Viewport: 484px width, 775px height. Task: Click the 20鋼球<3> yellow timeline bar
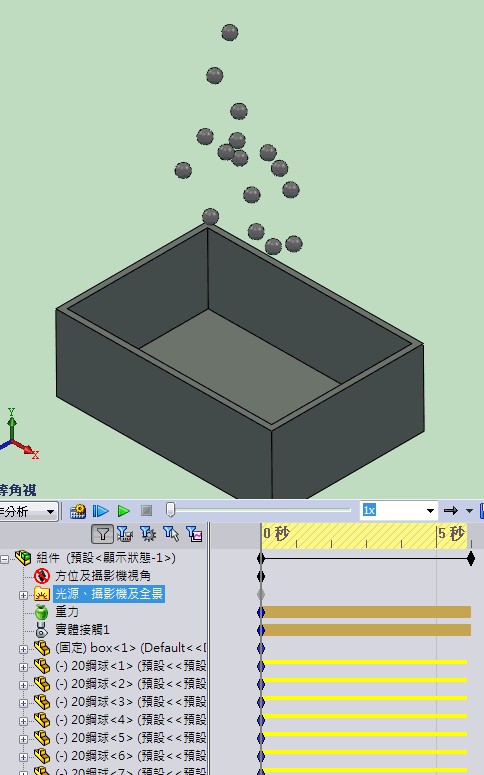coord(364,698)
